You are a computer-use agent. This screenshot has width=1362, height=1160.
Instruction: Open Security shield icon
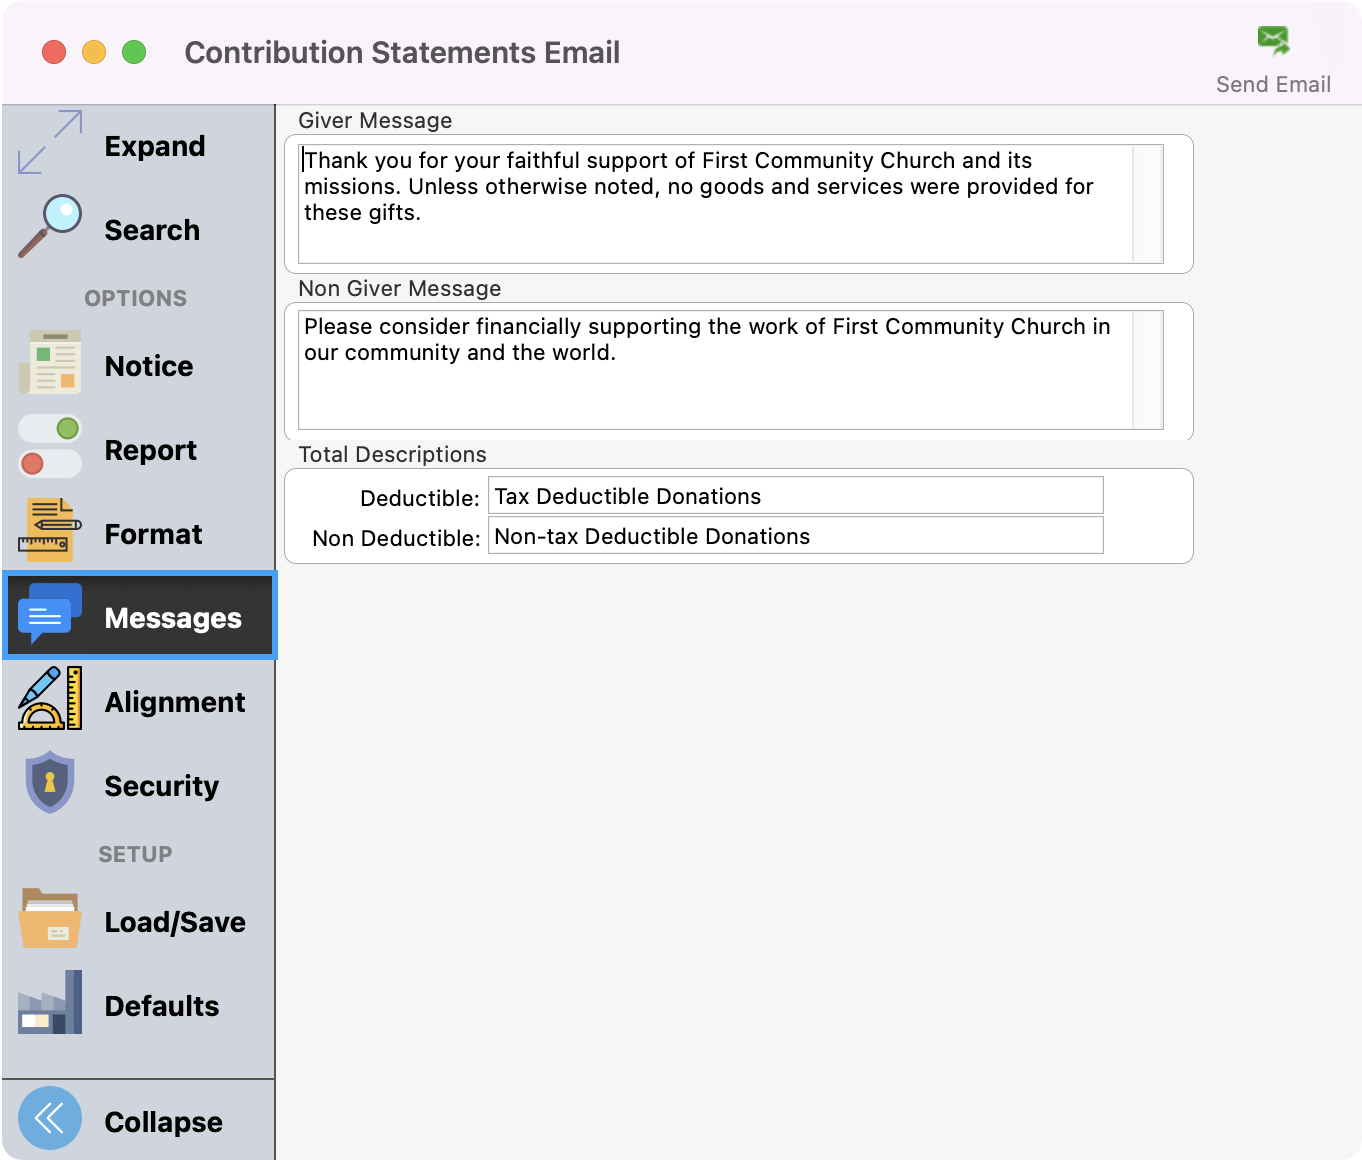click(x=50, y=783)
